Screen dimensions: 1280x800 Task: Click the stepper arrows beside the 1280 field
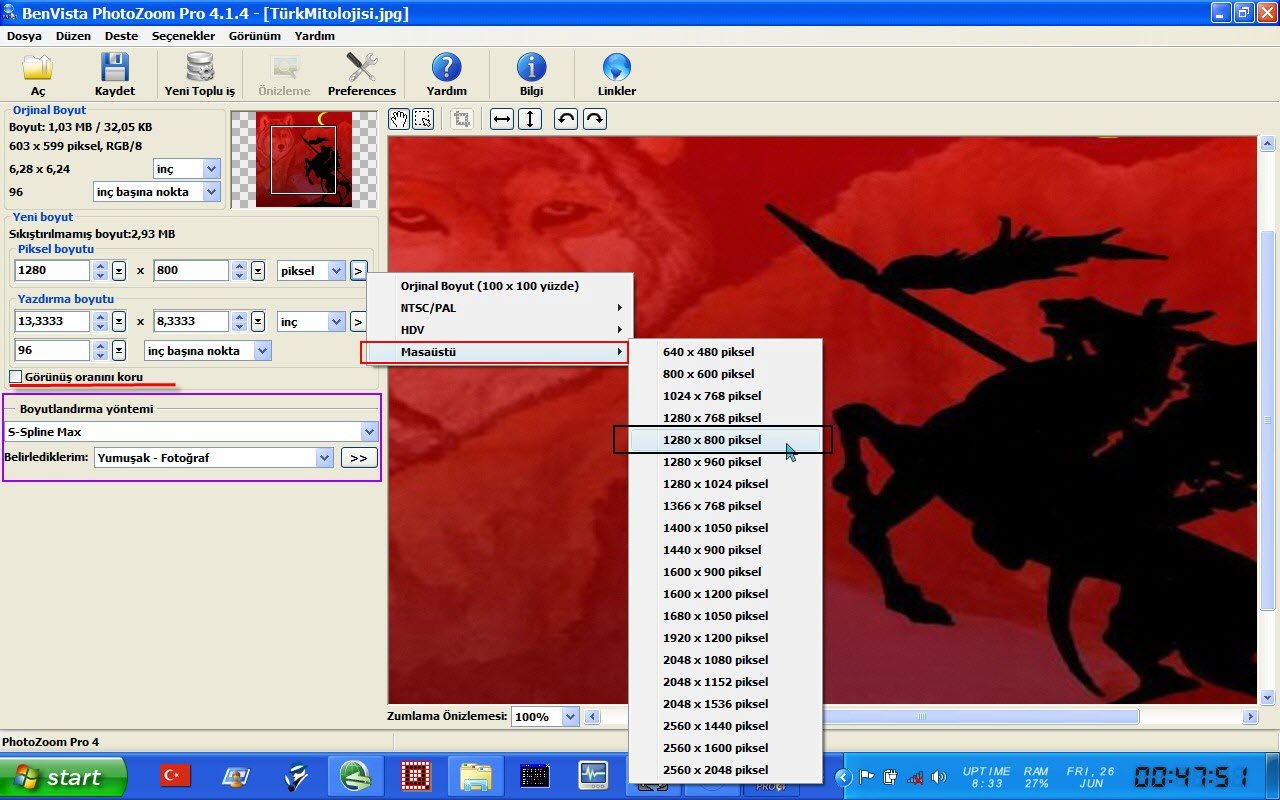point(100,271)
